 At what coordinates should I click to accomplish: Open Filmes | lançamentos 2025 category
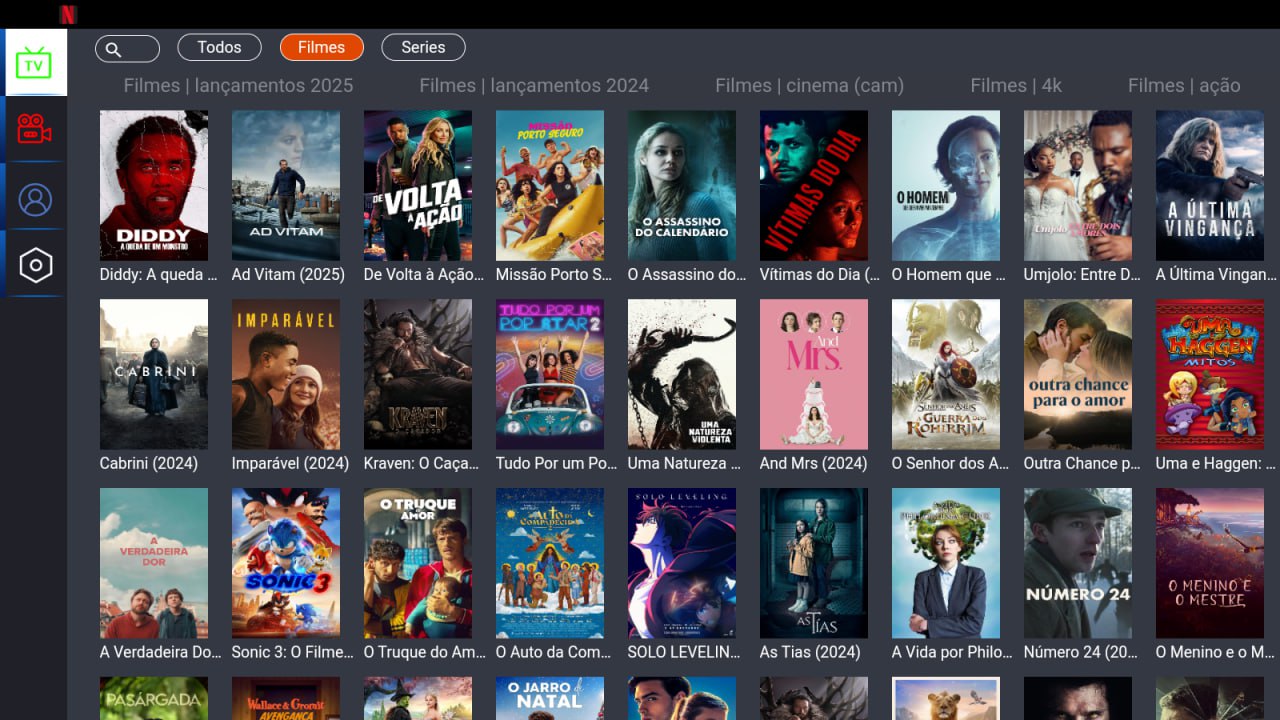click(x=238, y=86)
